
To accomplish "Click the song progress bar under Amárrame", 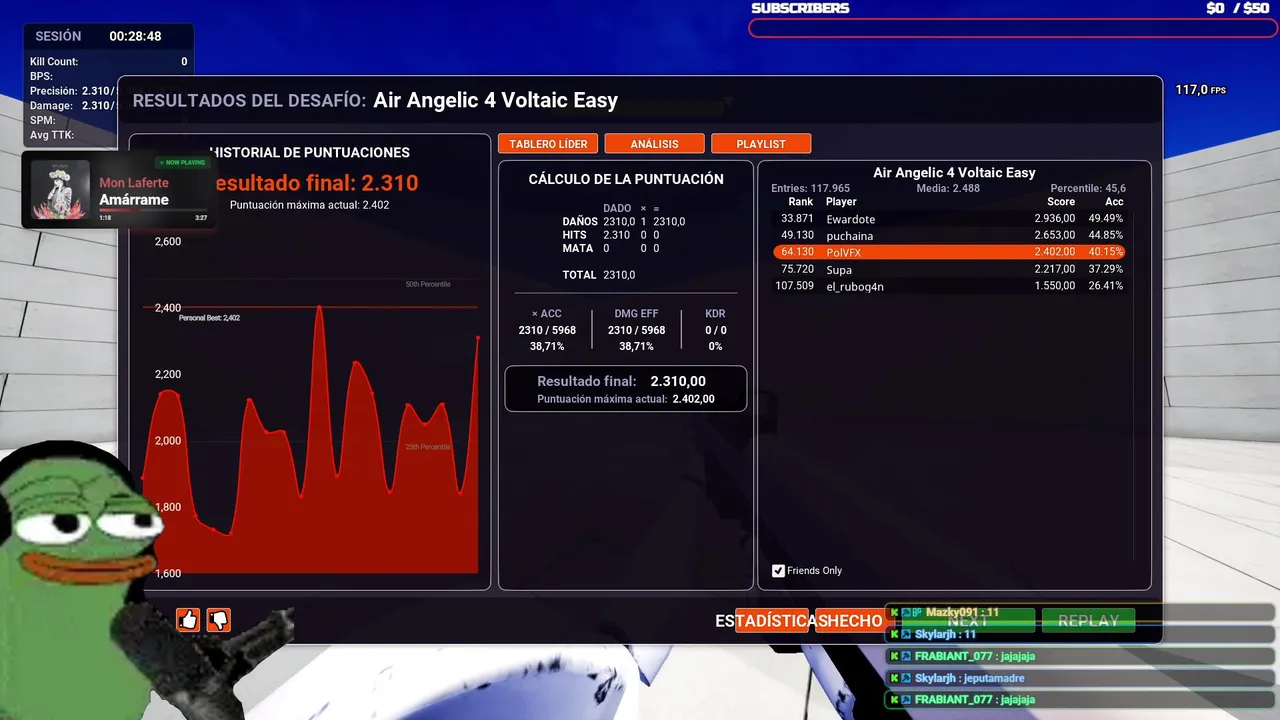I will click(x=153, y=212).
